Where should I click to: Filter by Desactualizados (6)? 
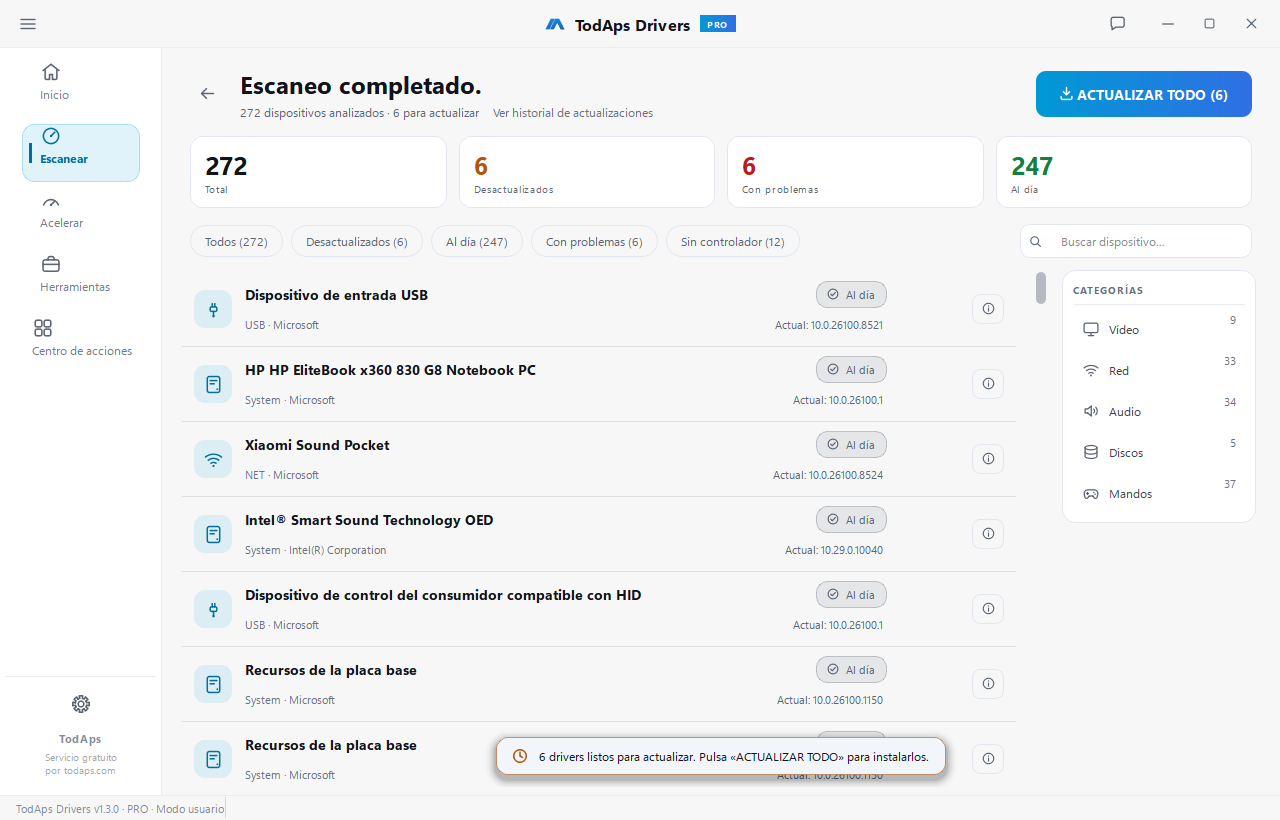[x=357, y=242]
